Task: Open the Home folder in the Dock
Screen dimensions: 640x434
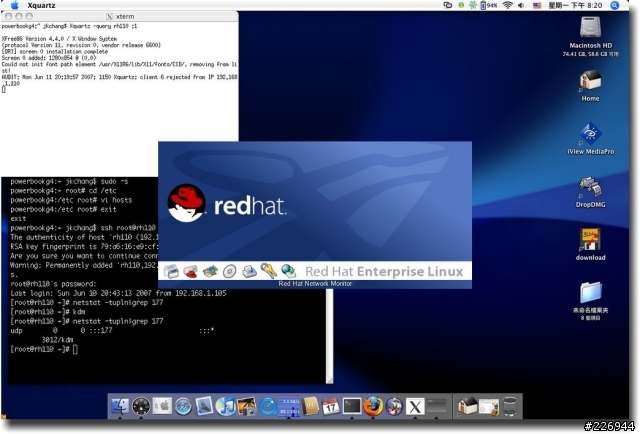Action: [467, 406]
